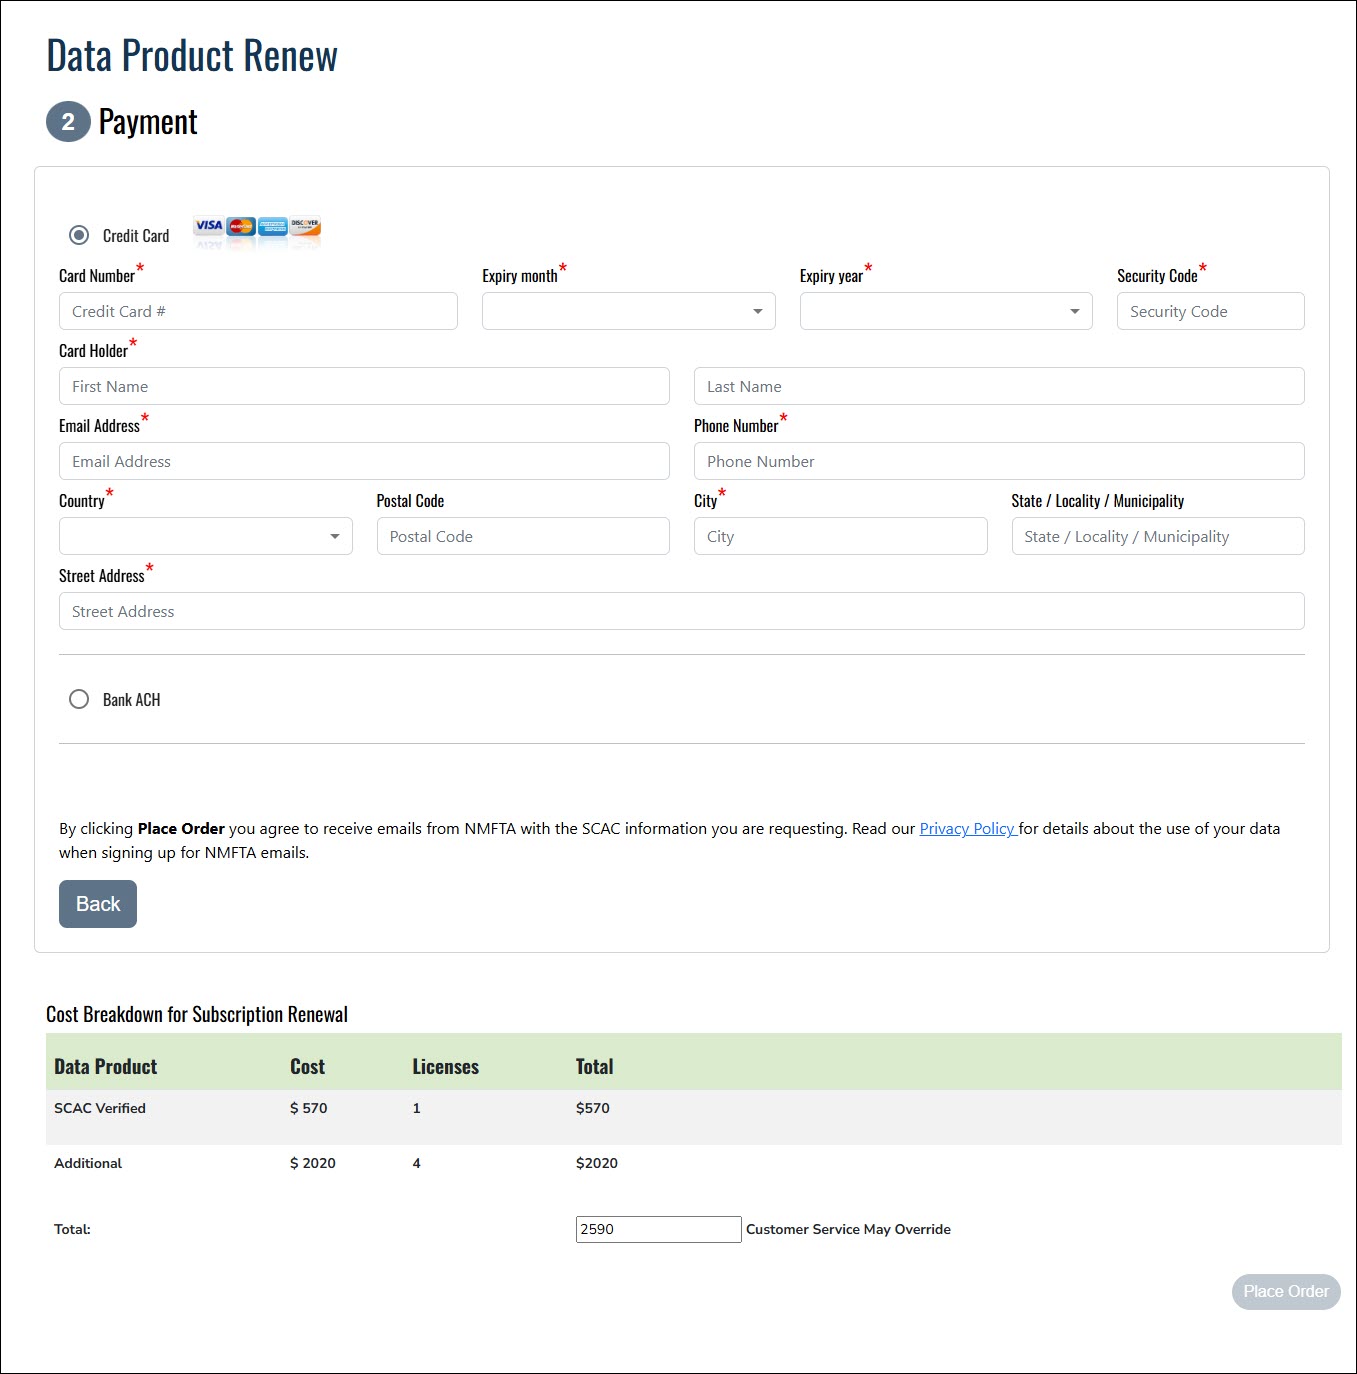Open the Privacy Policy link
The width and height of the screenshot is (1357, 1374).
click(x=967, y=828)
